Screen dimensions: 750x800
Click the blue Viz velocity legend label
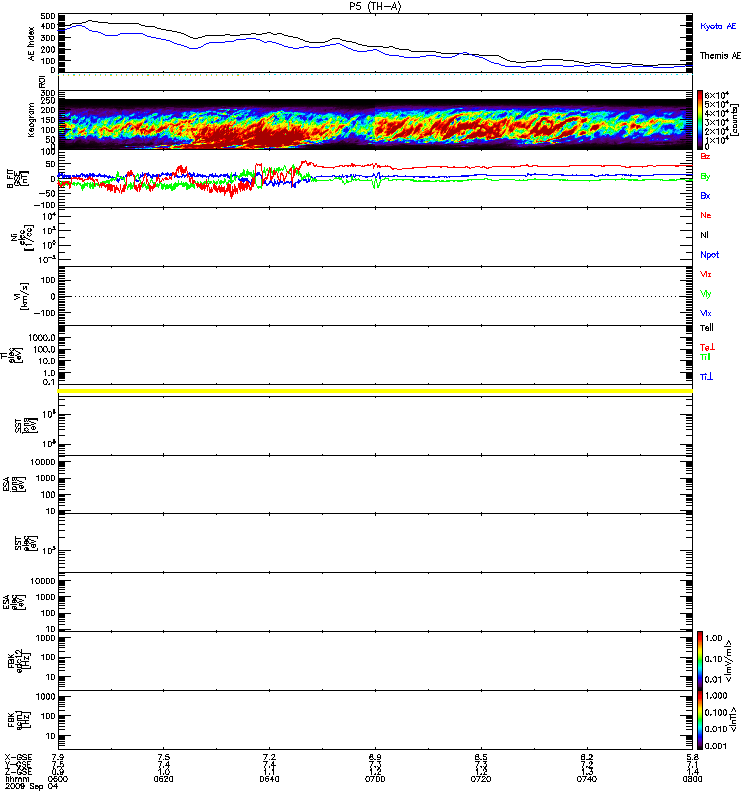click(x=706, y=313)
